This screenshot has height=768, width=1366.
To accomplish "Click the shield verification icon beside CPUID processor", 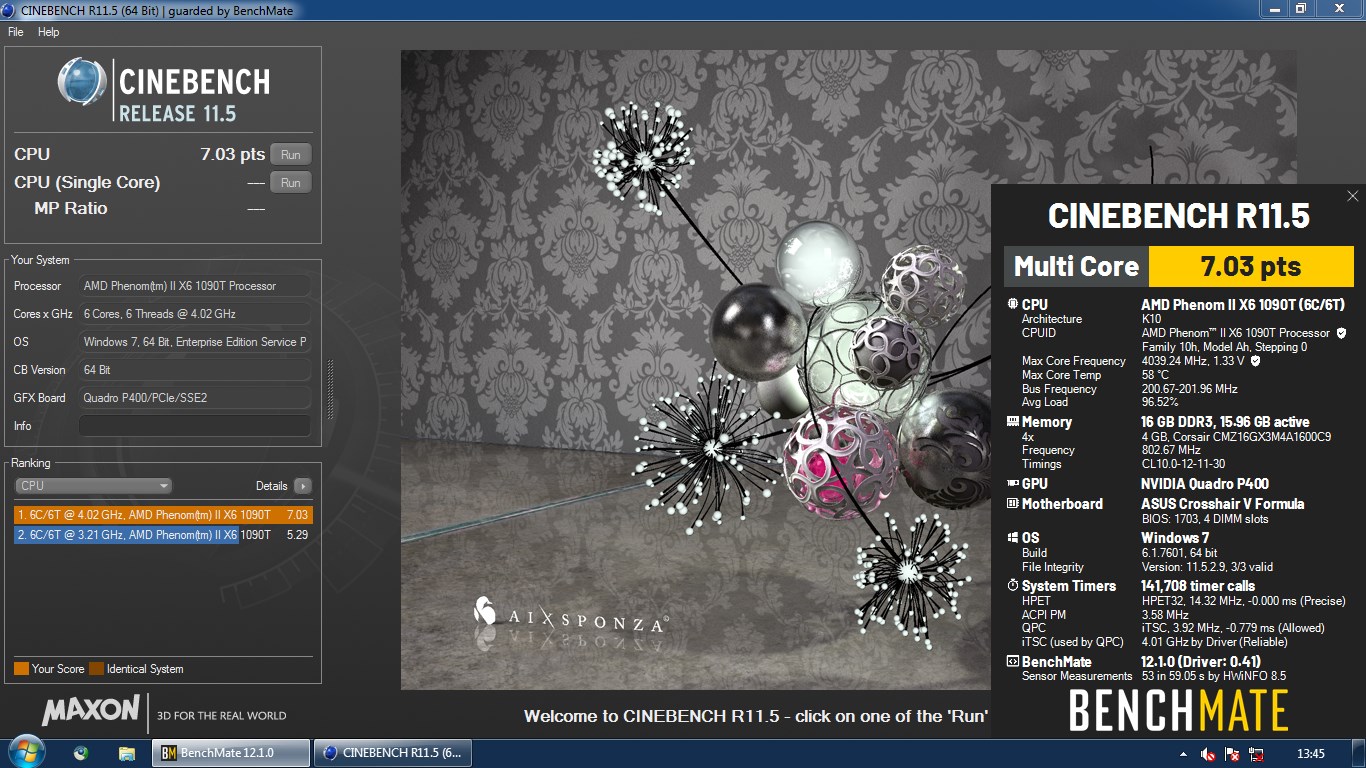I will point(1341,333).
